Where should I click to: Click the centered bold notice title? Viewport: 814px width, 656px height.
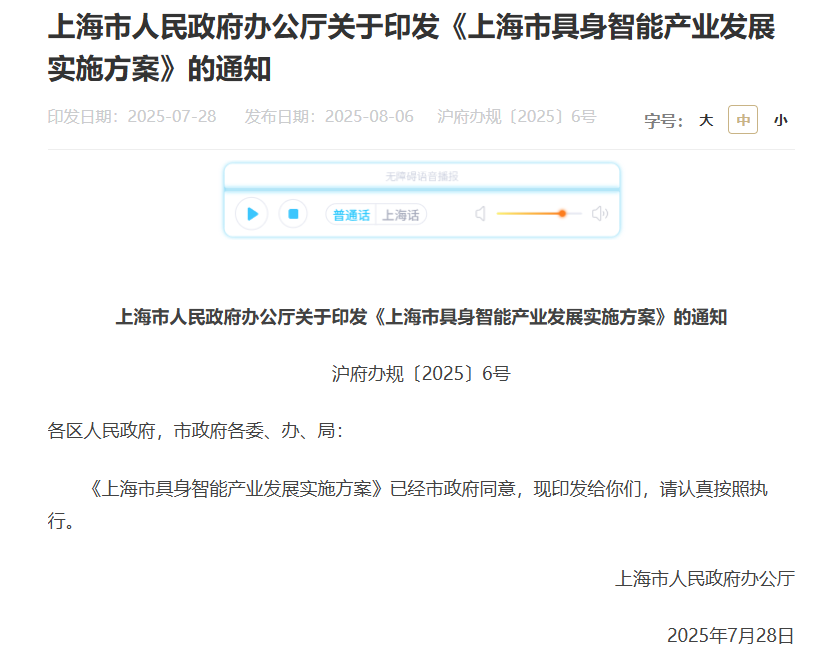[421, 318]
